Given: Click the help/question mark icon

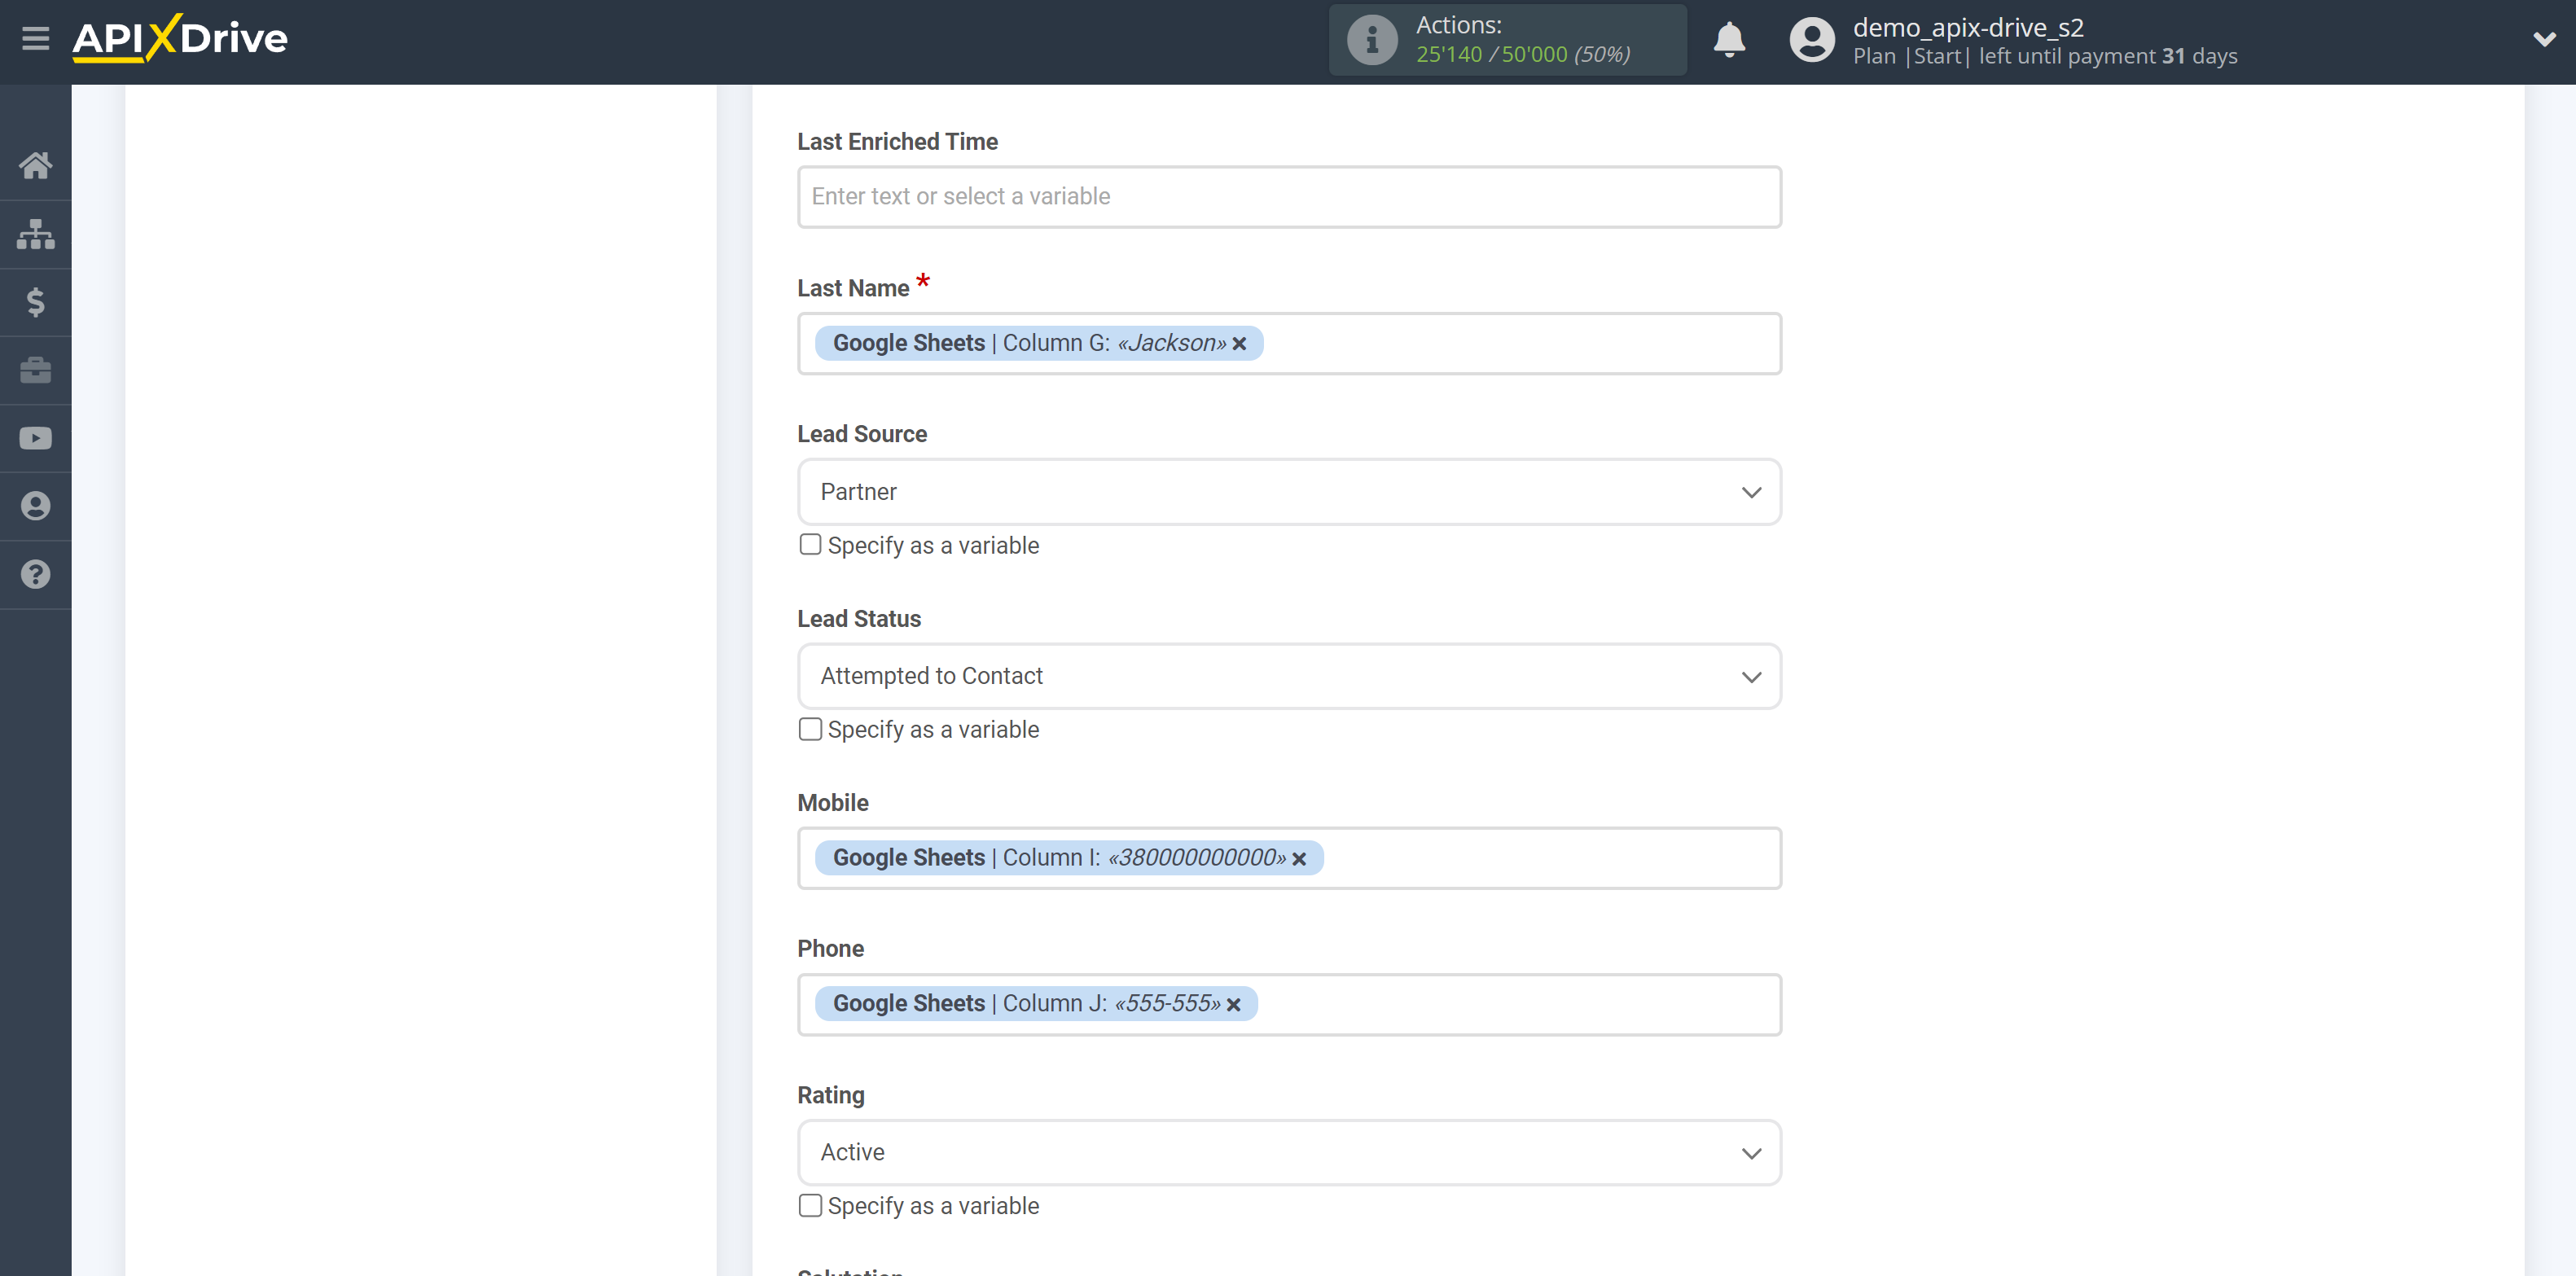Looking at the screenshot, I should 34,573.
